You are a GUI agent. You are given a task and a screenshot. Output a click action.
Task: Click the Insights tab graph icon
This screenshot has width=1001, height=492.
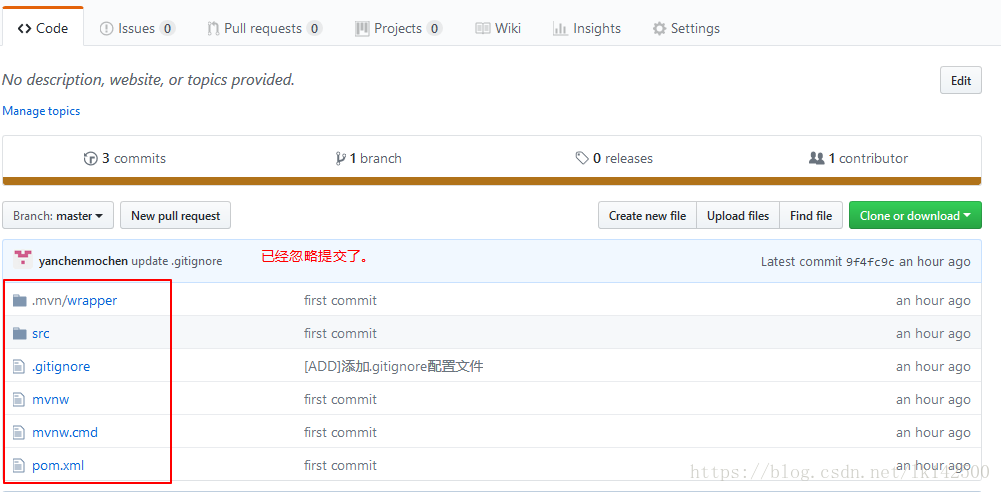pos(561,28)
